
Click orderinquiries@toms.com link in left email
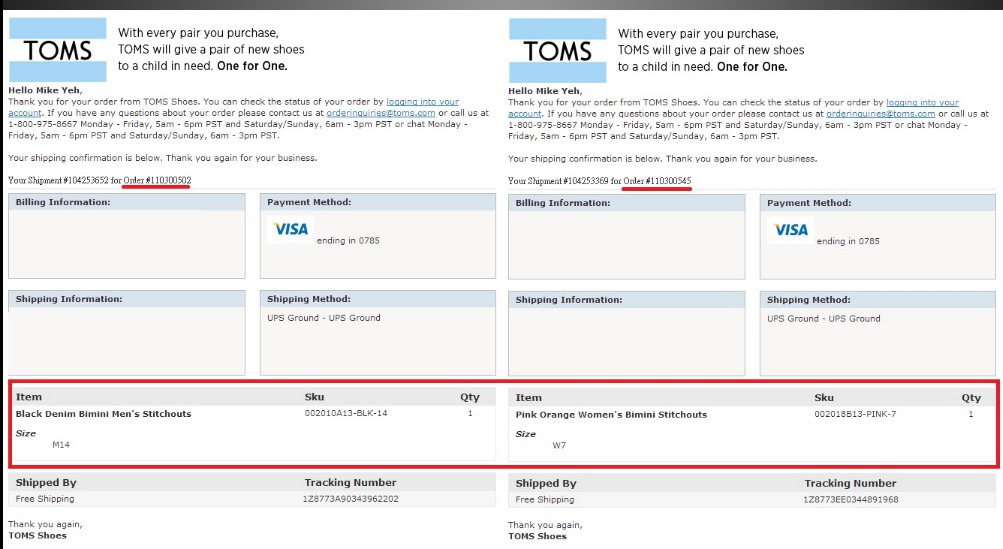point(381,113)
